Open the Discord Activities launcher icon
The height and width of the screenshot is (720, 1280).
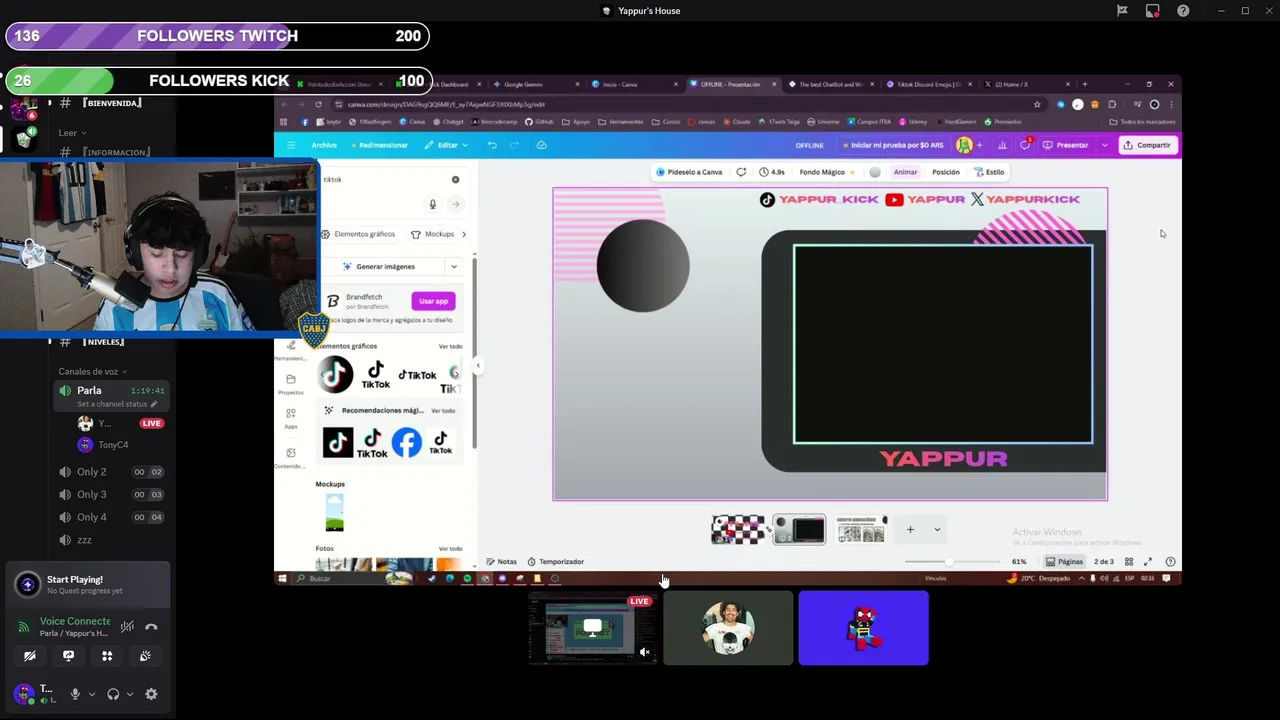coord(107,656)
